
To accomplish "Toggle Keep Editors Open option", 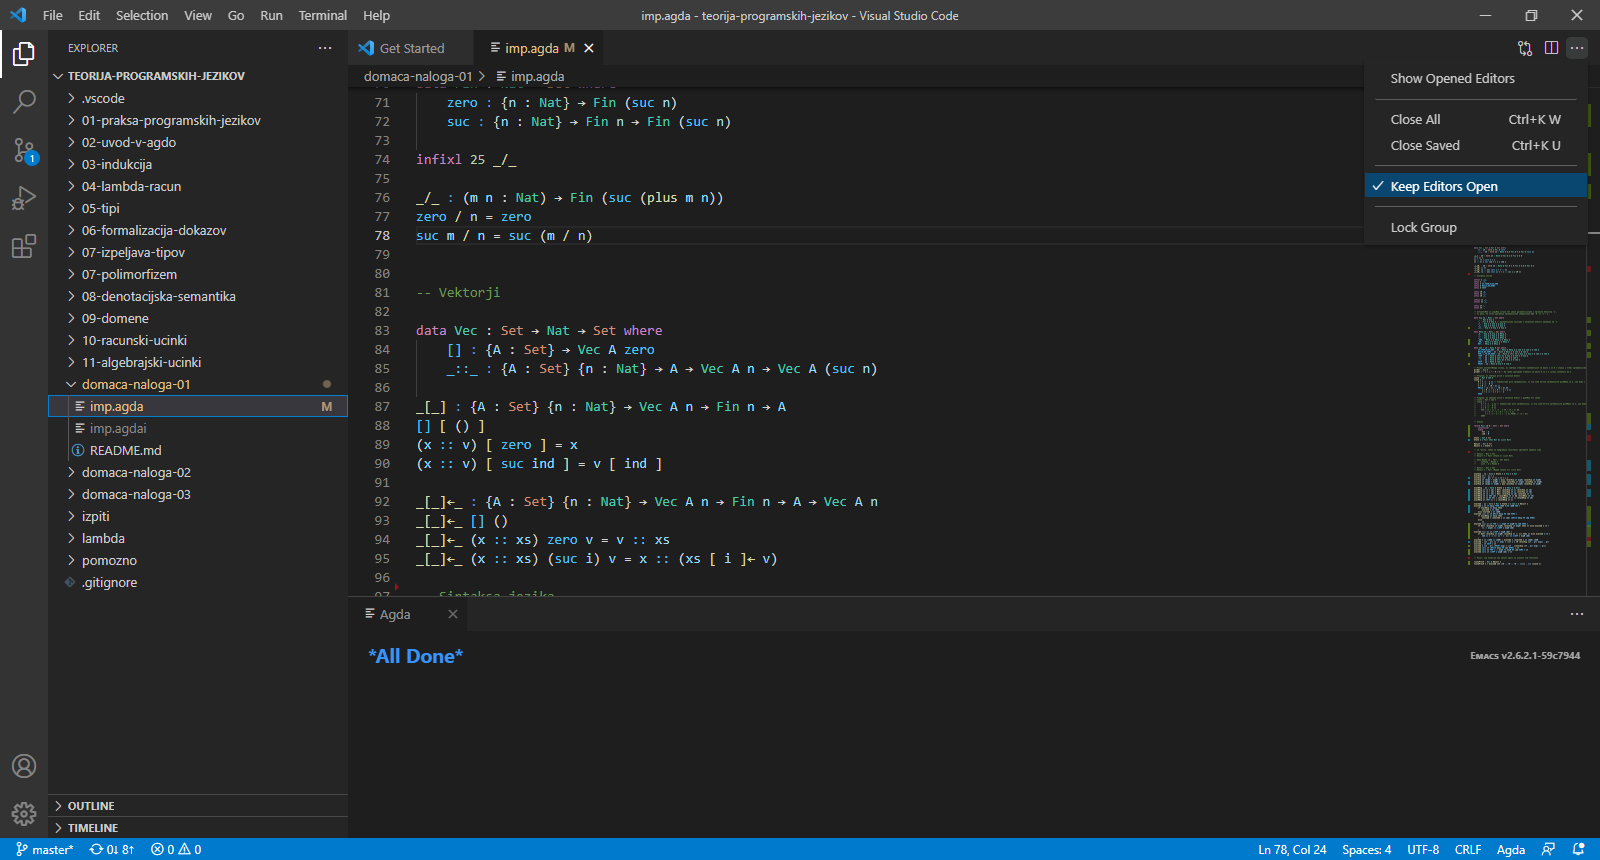I will 1476,186.
